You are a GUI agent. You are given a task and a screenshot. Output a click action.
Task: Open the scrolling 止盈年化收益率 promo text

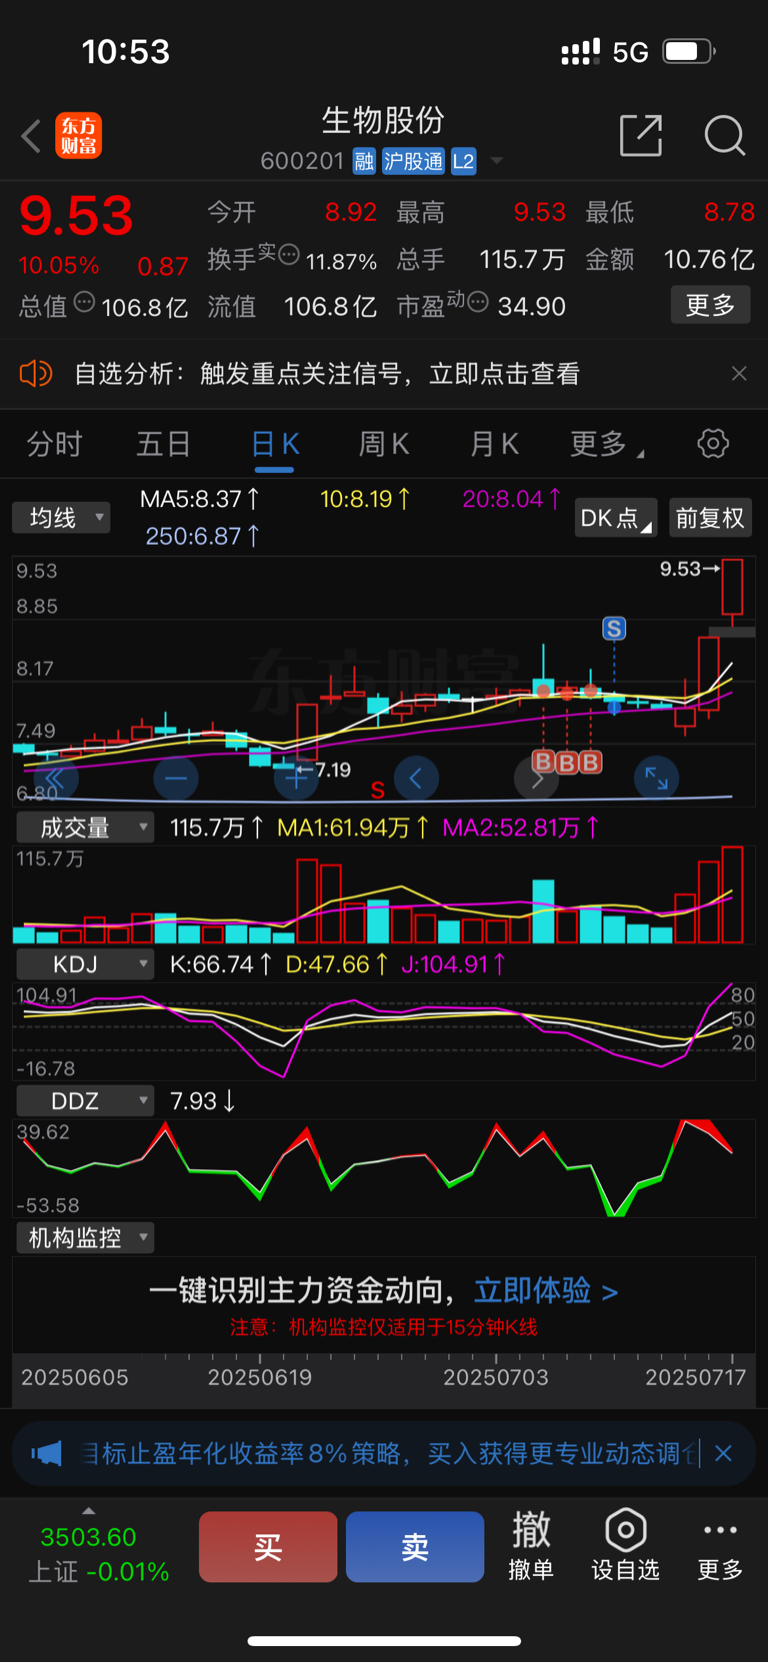pyautogui.click(x=390, y=1453)
